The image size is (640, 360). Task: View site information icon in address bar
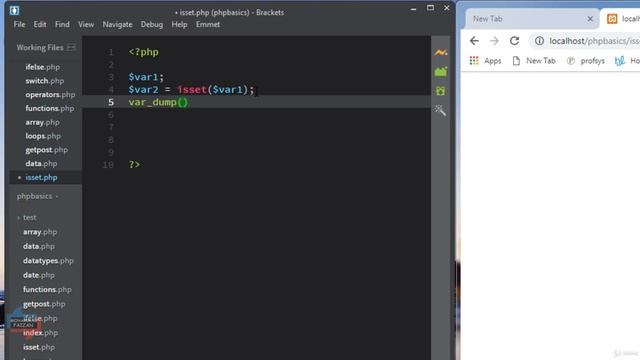[539, 41]
